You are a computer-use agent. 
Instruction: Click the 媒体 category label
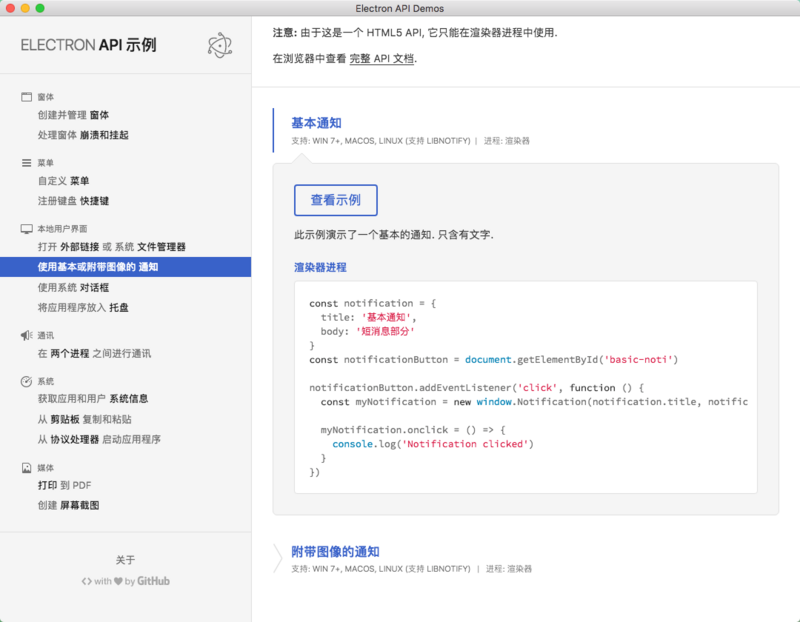point(46,467)
